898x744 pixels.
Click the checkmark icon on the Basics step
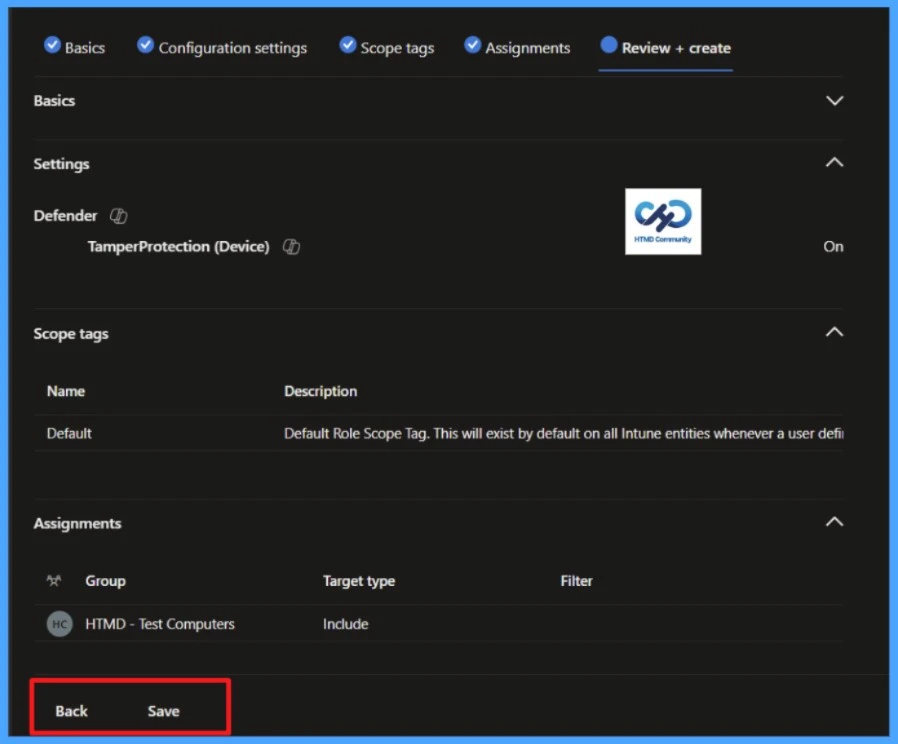tap(53, 44)
